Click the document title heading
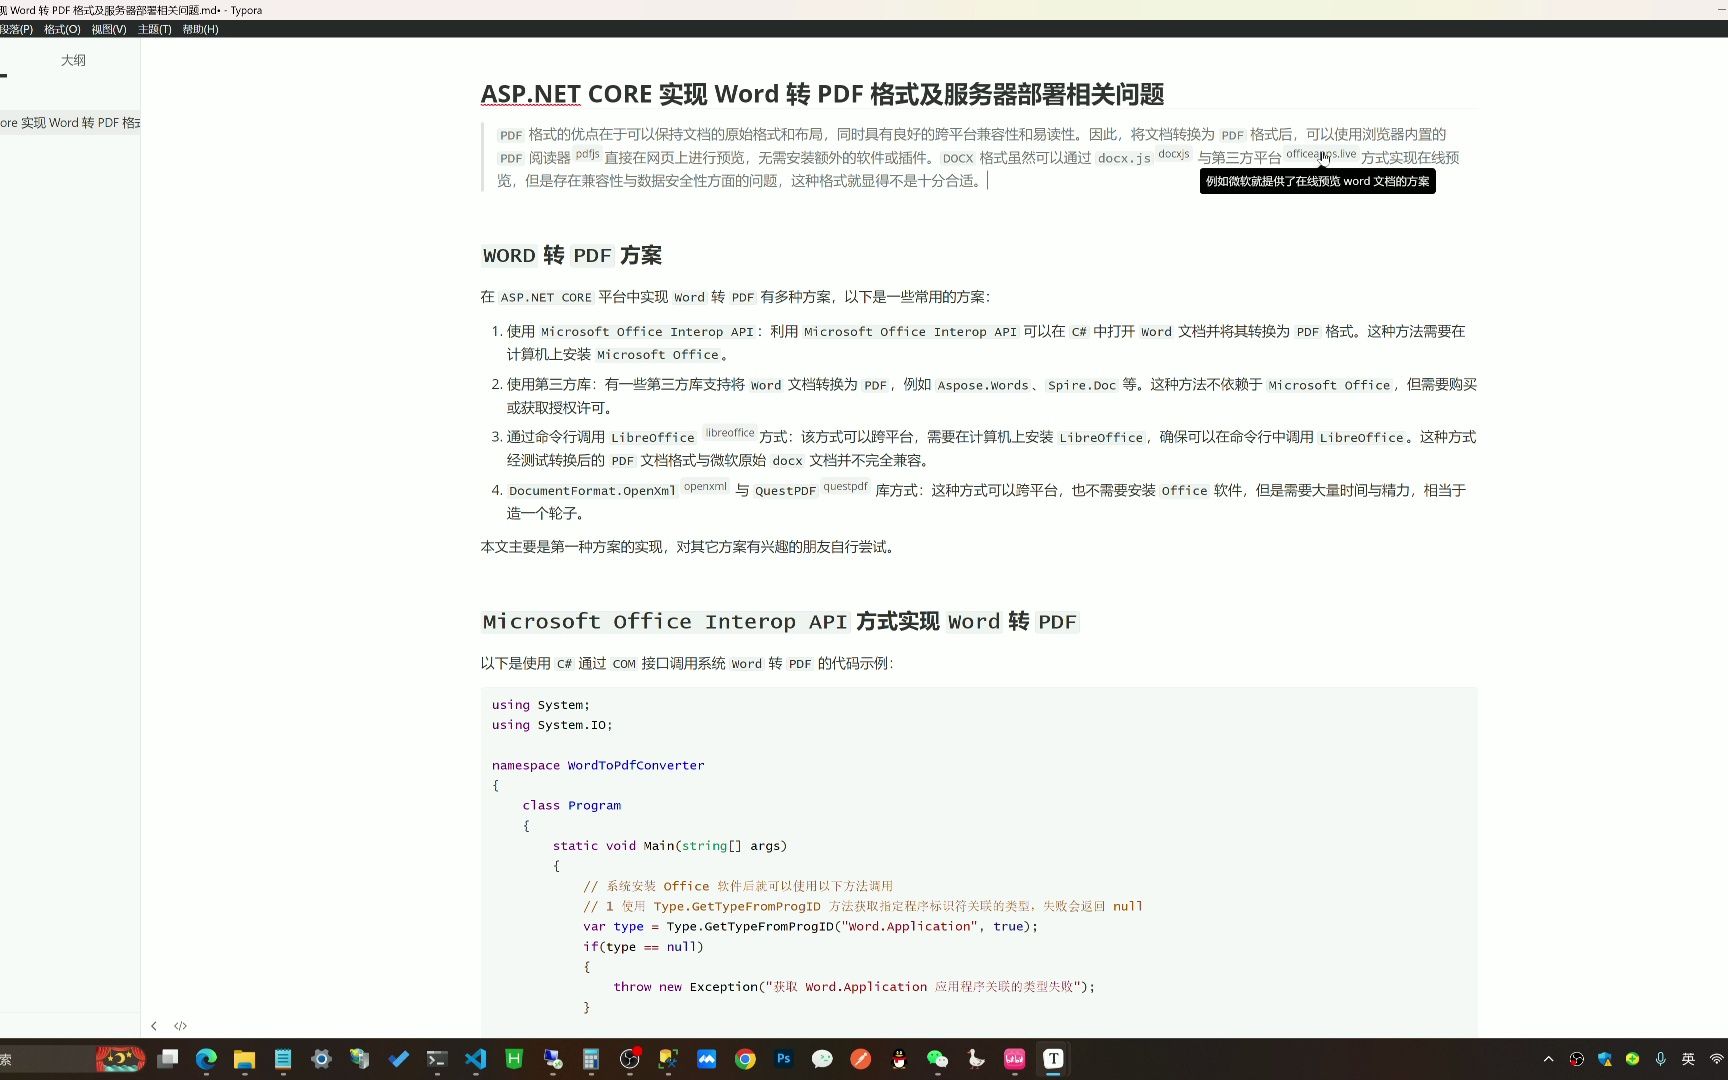The height and width of the screenshot is (1080, 1728). [x=822, y=94]
